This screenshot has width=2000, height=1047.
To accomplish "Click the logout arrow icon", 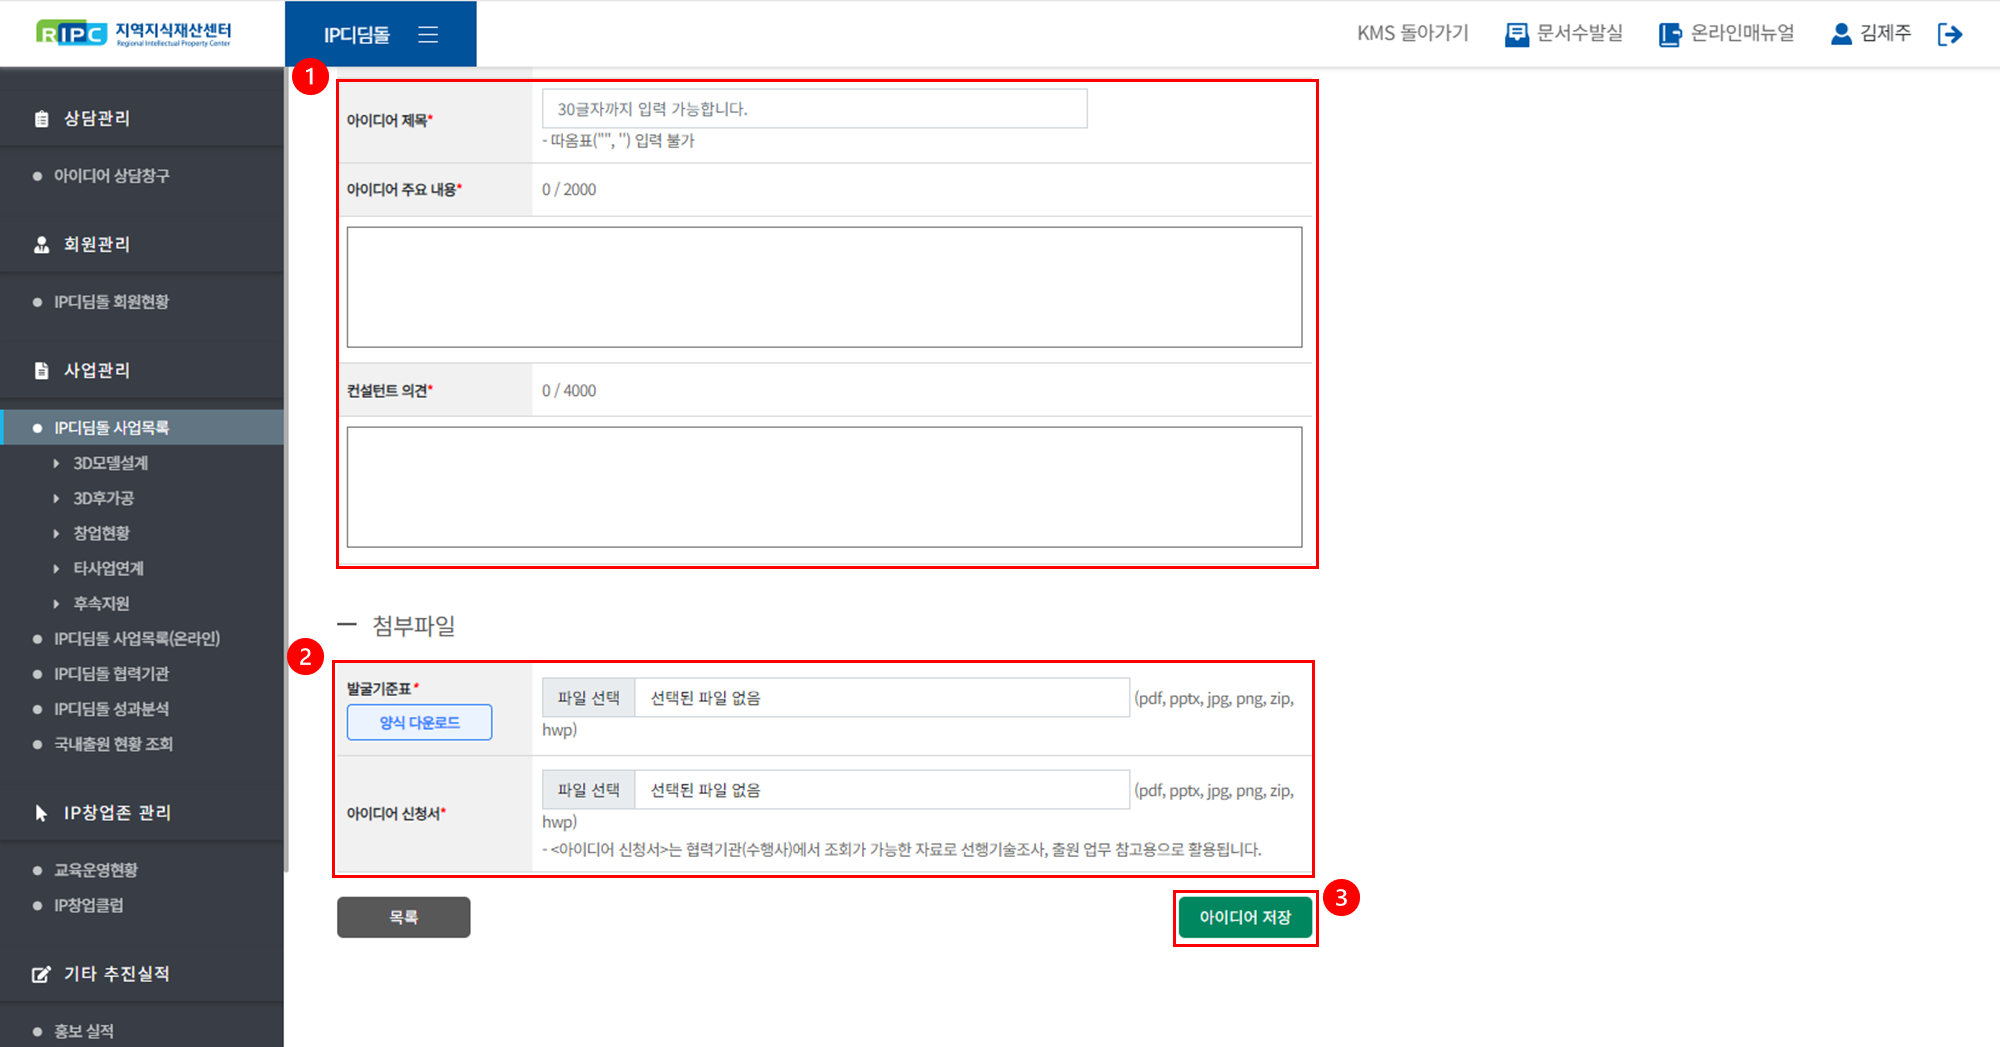I will click(1949, 35).
